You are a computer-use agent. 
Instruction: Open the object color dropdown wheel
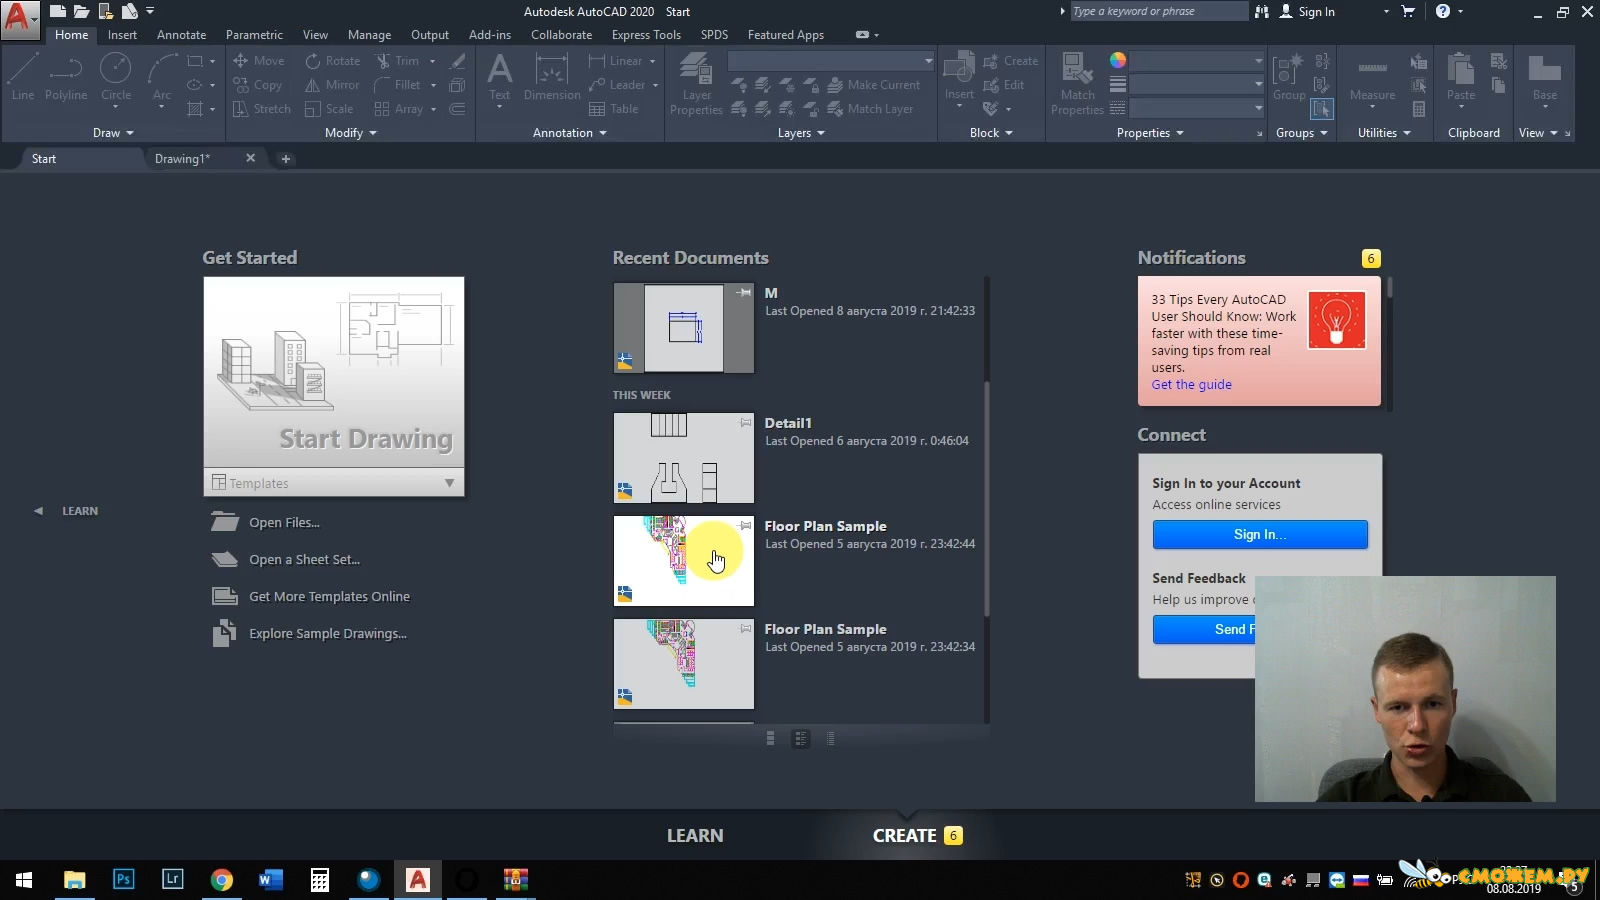pyautogui.click(x=1118, y=61)
